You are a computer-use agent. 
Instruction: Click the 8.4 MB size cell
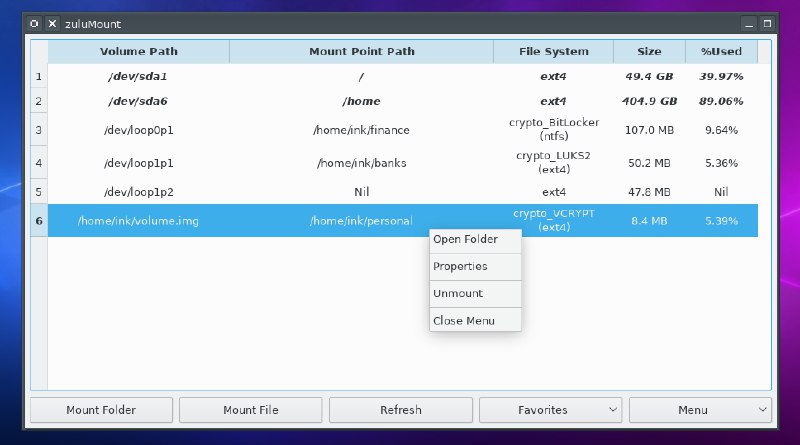(649, 221)
